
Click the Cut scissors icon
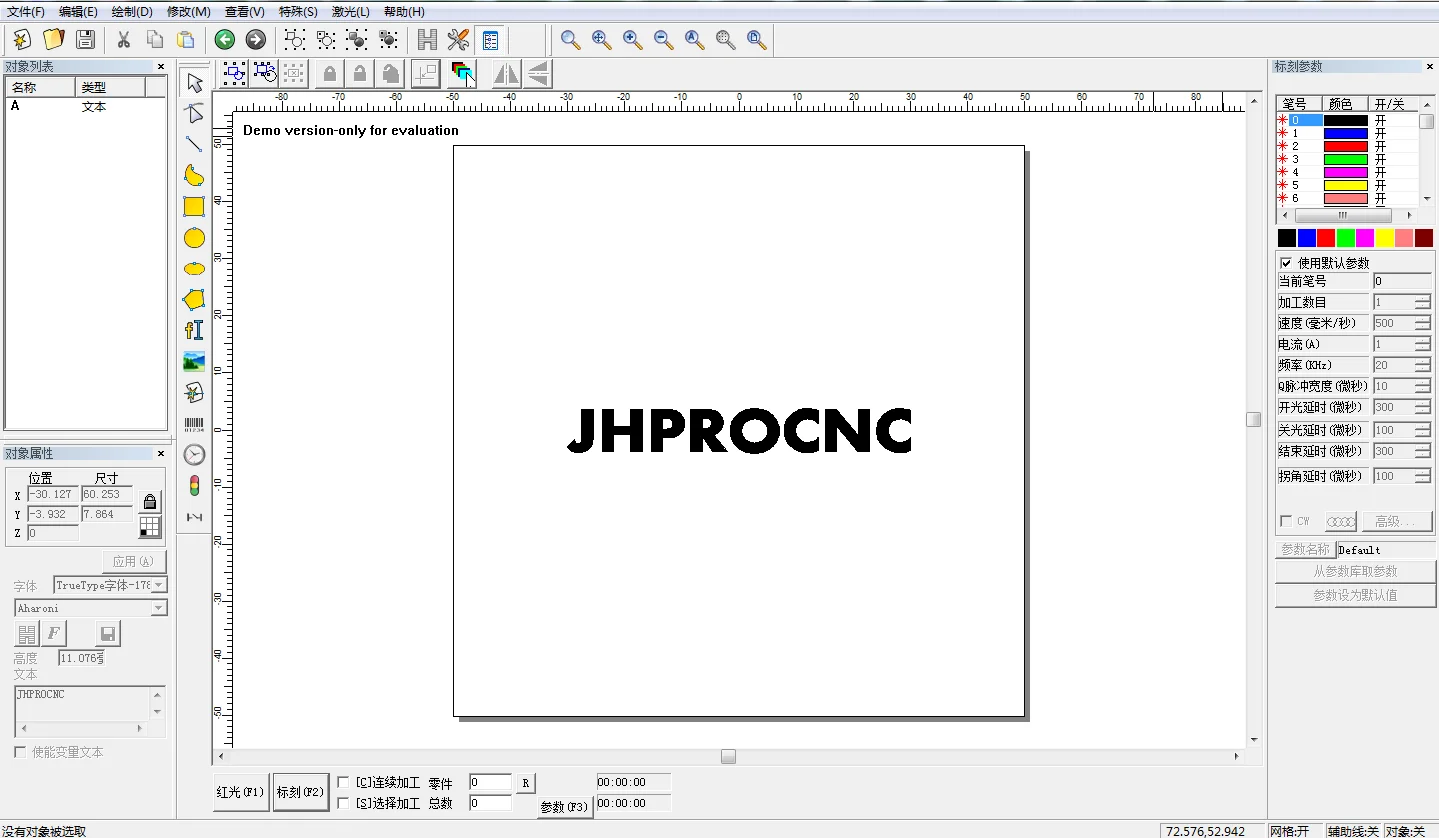click(124, 39)
